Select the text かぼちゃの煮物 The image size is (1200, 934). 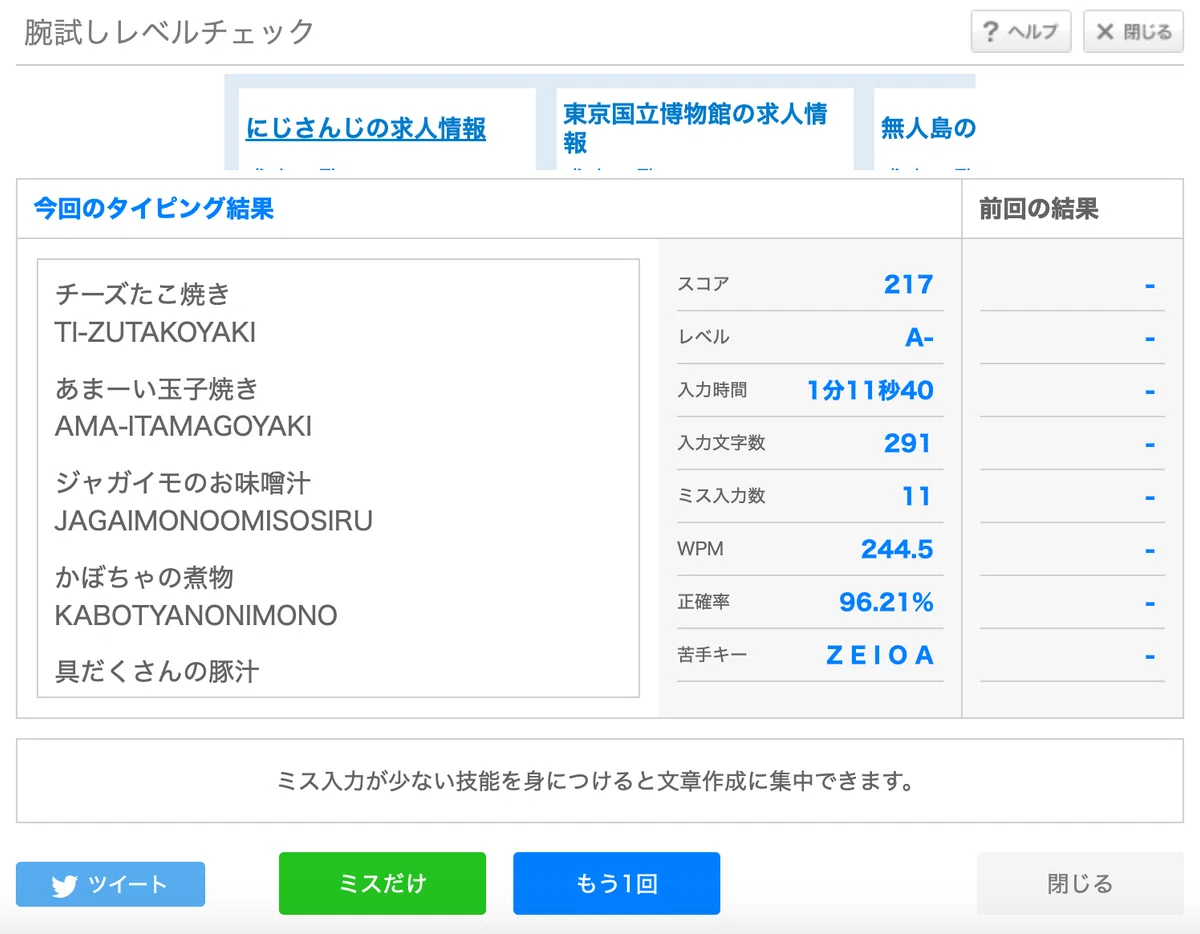144,577
